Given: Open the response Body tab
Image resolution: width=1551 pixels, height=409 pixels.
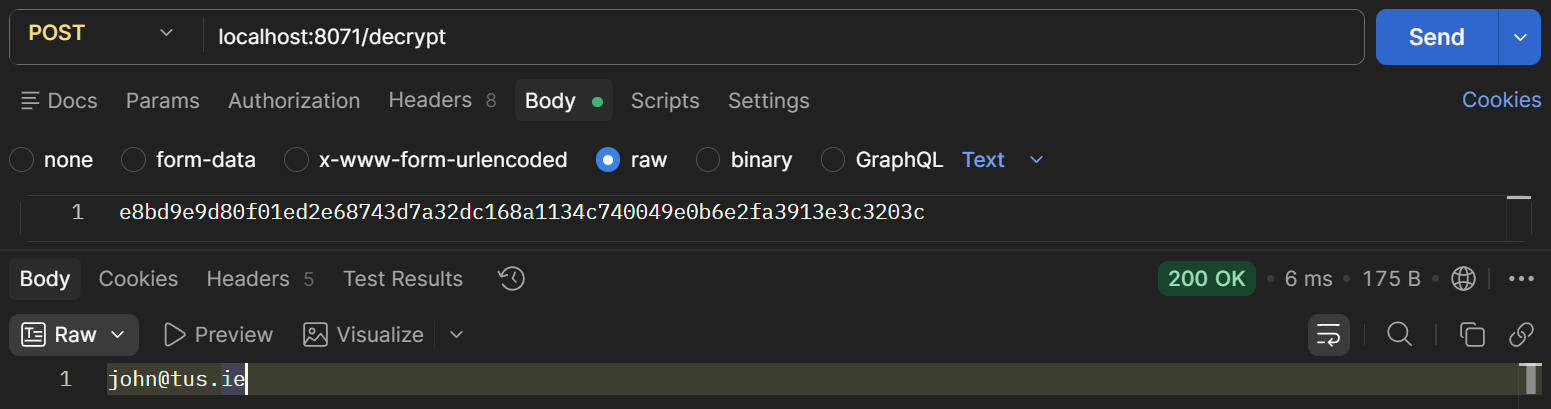Looking at the screenshot, I should (x=45, y=279).
